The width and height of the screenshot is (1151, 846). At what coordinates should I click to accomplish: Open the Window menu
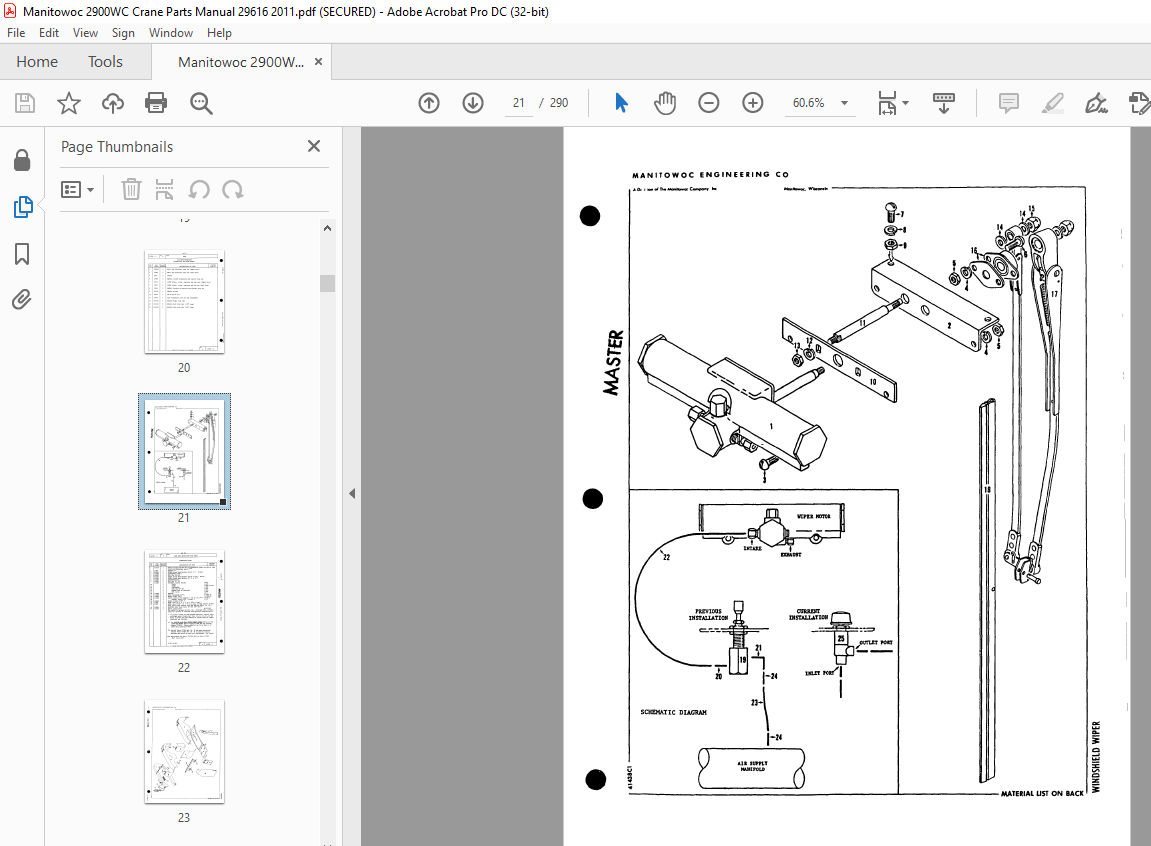pyautogui.click(x=170, y=33)
